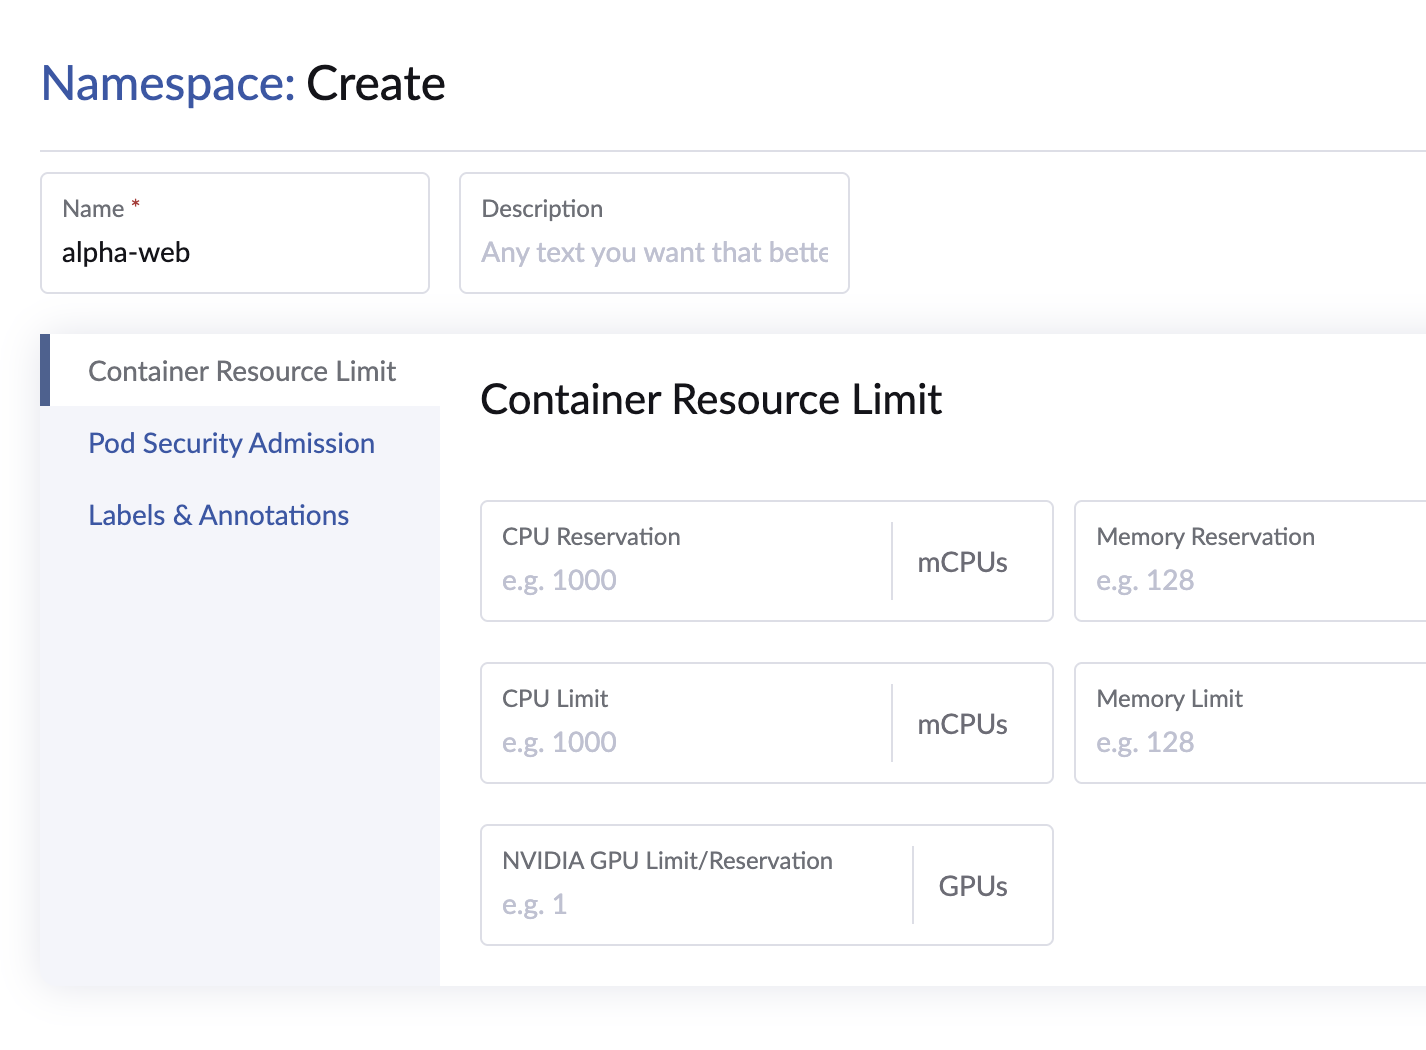
Task: Click the Namespace breadcrumb link
Action: (x=168, y=83)
